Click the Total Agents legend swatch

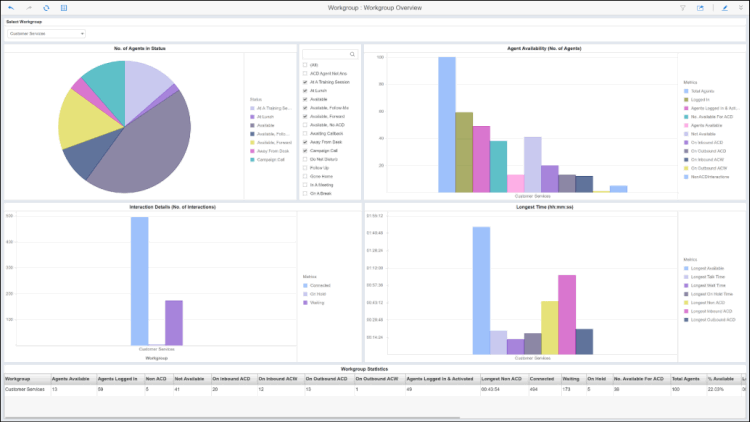tap(685, 92)
